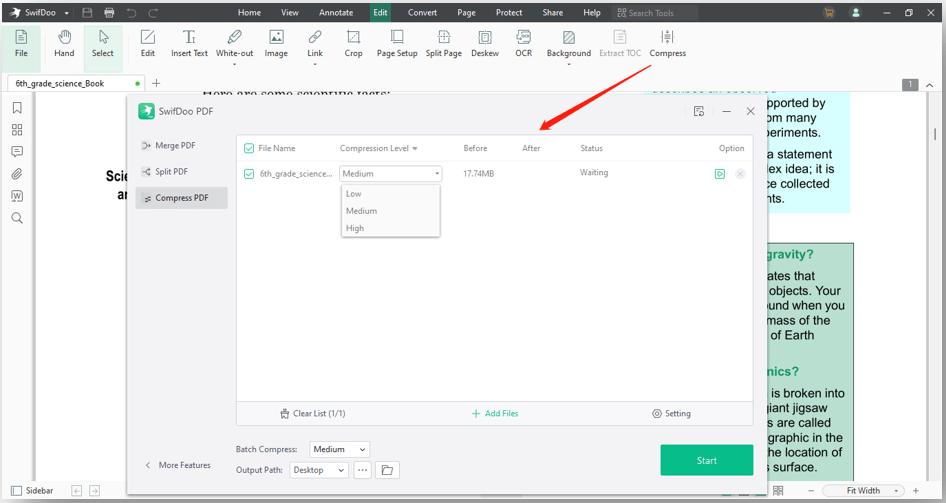Remove 6th_grade_science file from list
This screenshot has height=503, width=946.
point(740,174)
